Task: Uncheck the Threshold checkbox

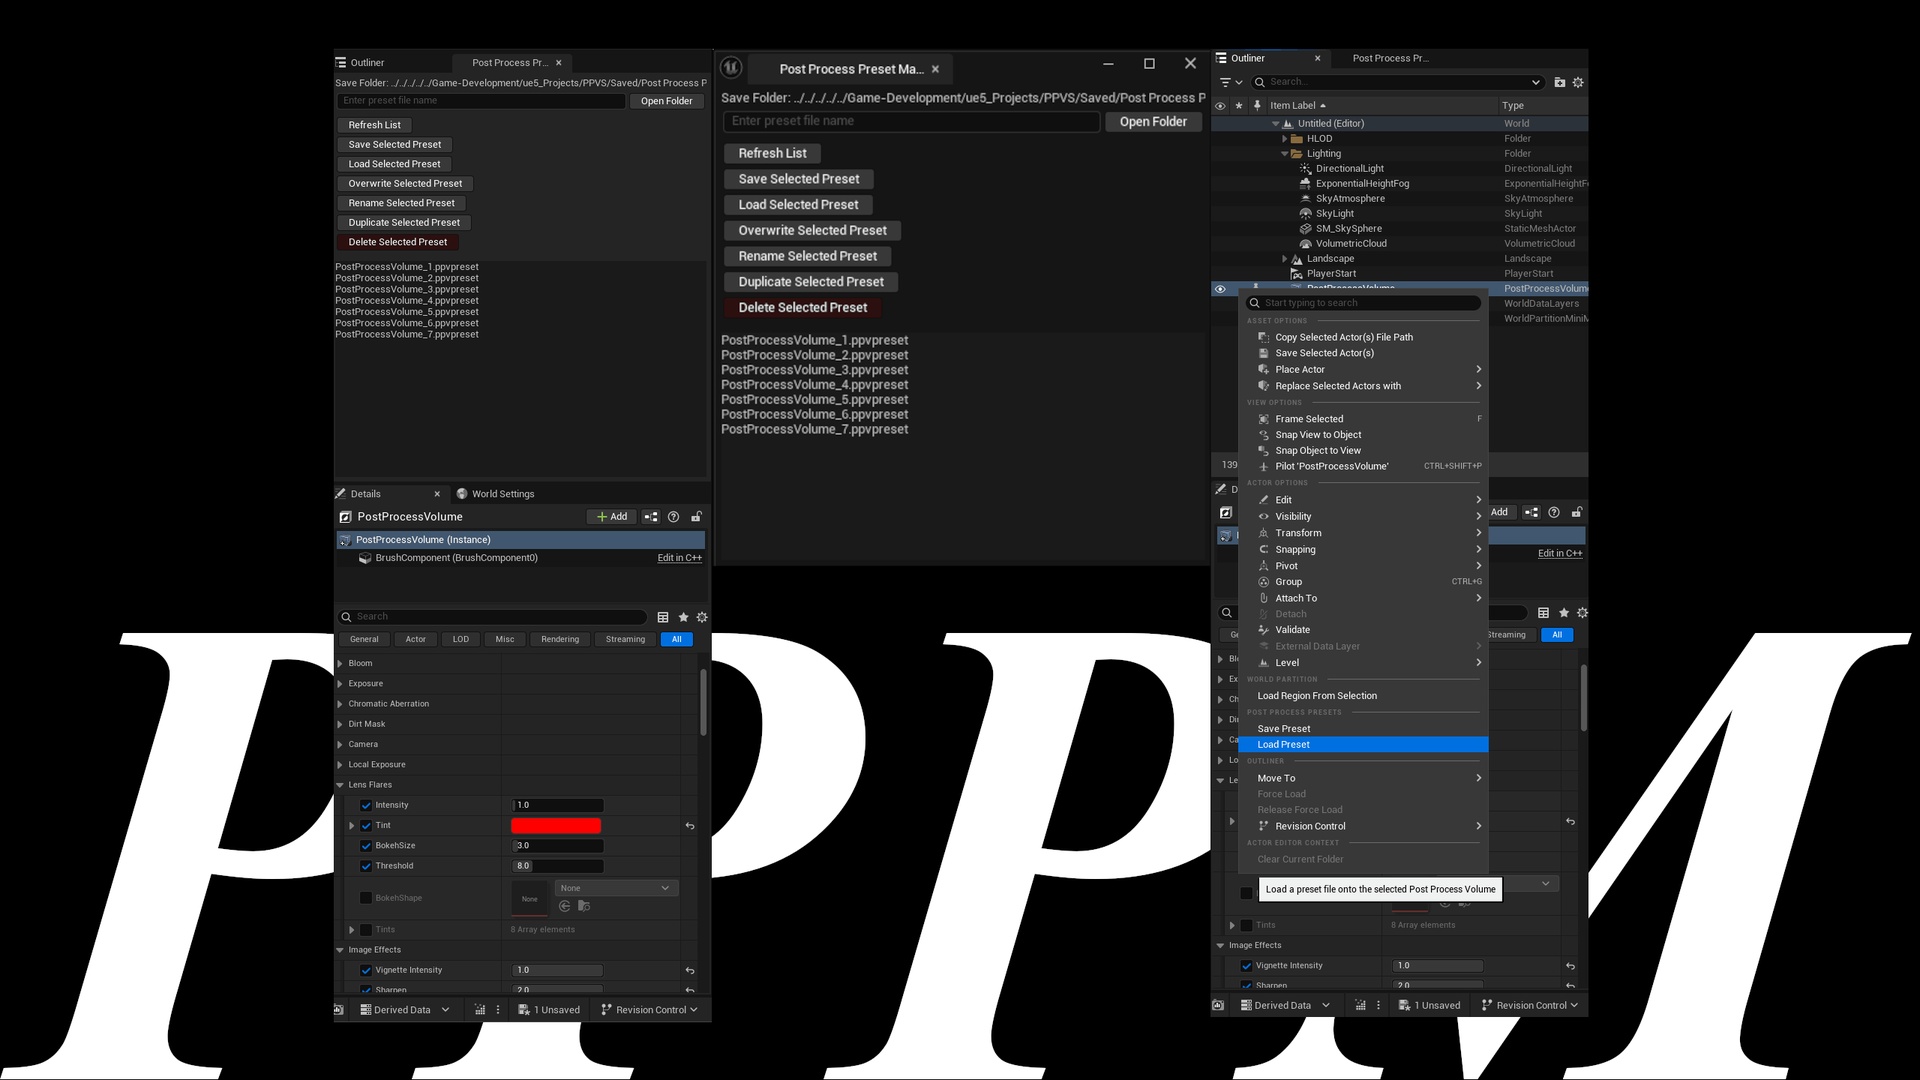Action: [366, 866]
